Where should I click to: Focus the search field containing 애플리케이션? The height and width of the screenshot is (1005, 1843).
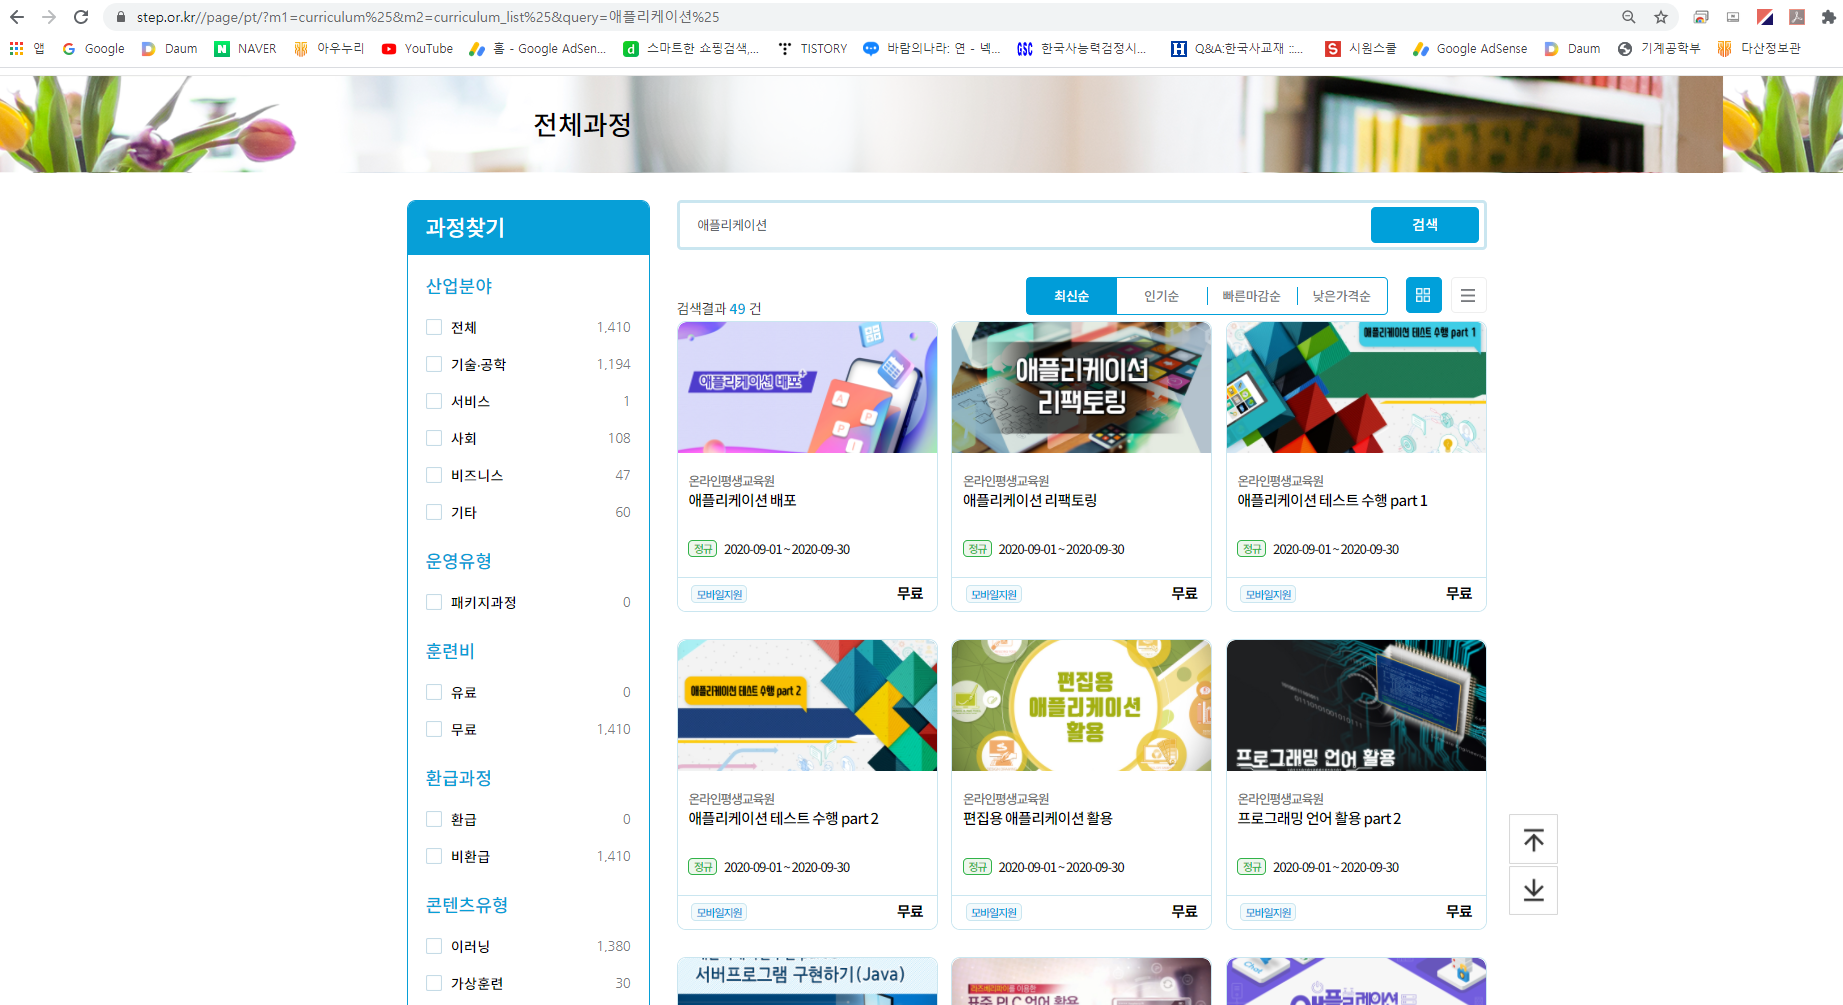(x=1025, y=225)
